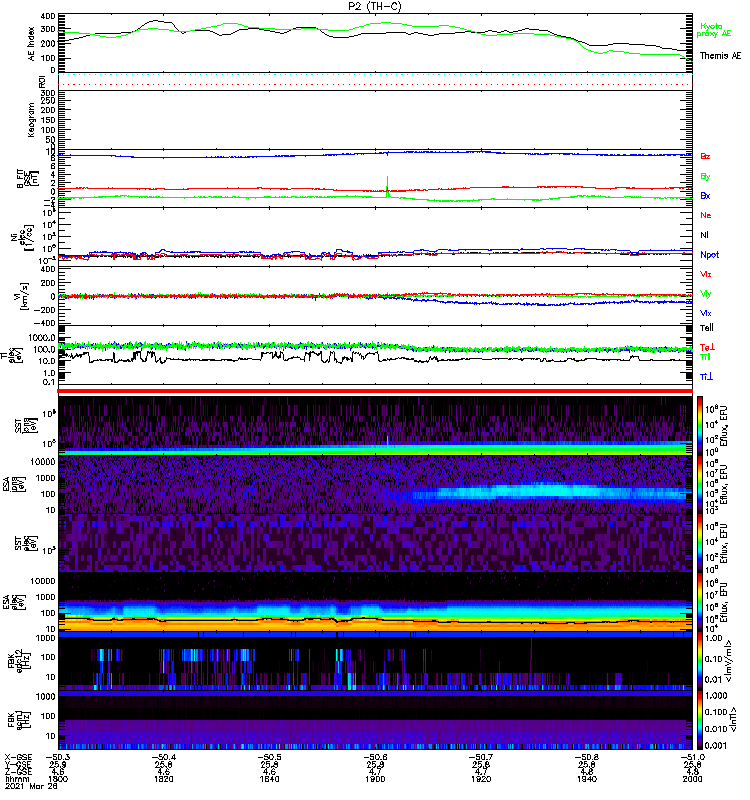
Task: Select the blue Ti perpendicular legend entry
Action: (706, 377)
